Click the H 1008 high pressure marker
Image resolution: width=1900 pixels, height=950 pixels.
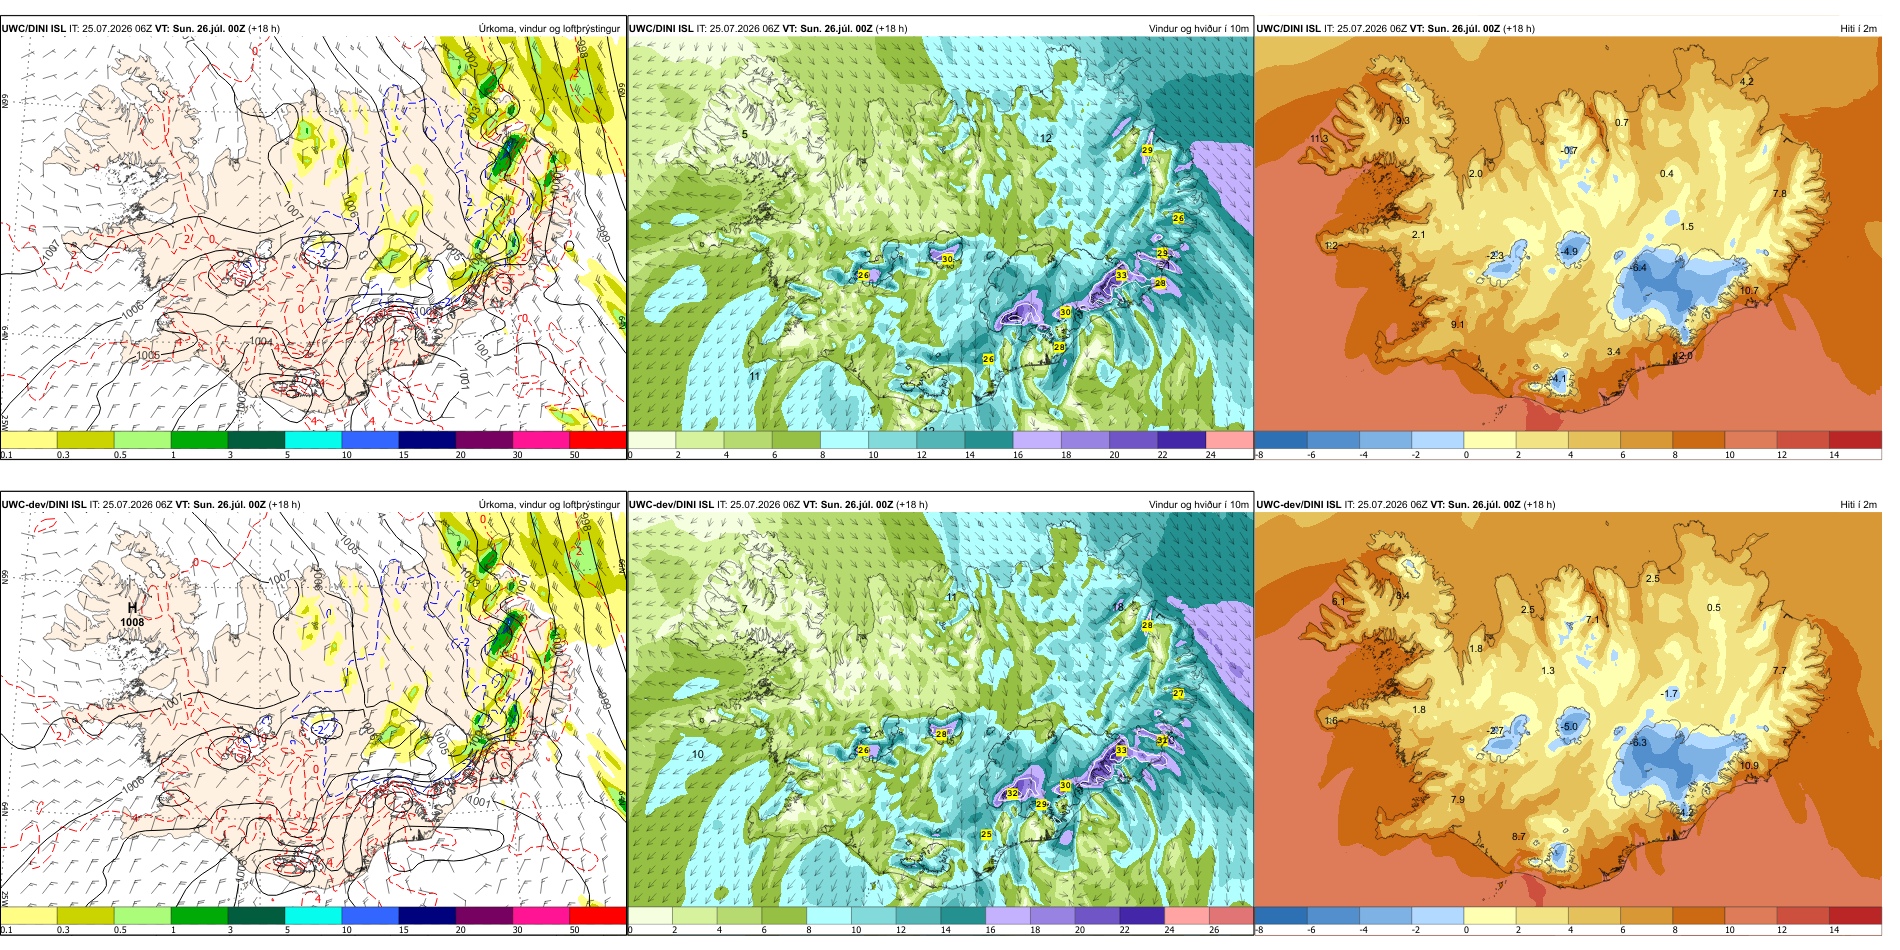(132, 614)
